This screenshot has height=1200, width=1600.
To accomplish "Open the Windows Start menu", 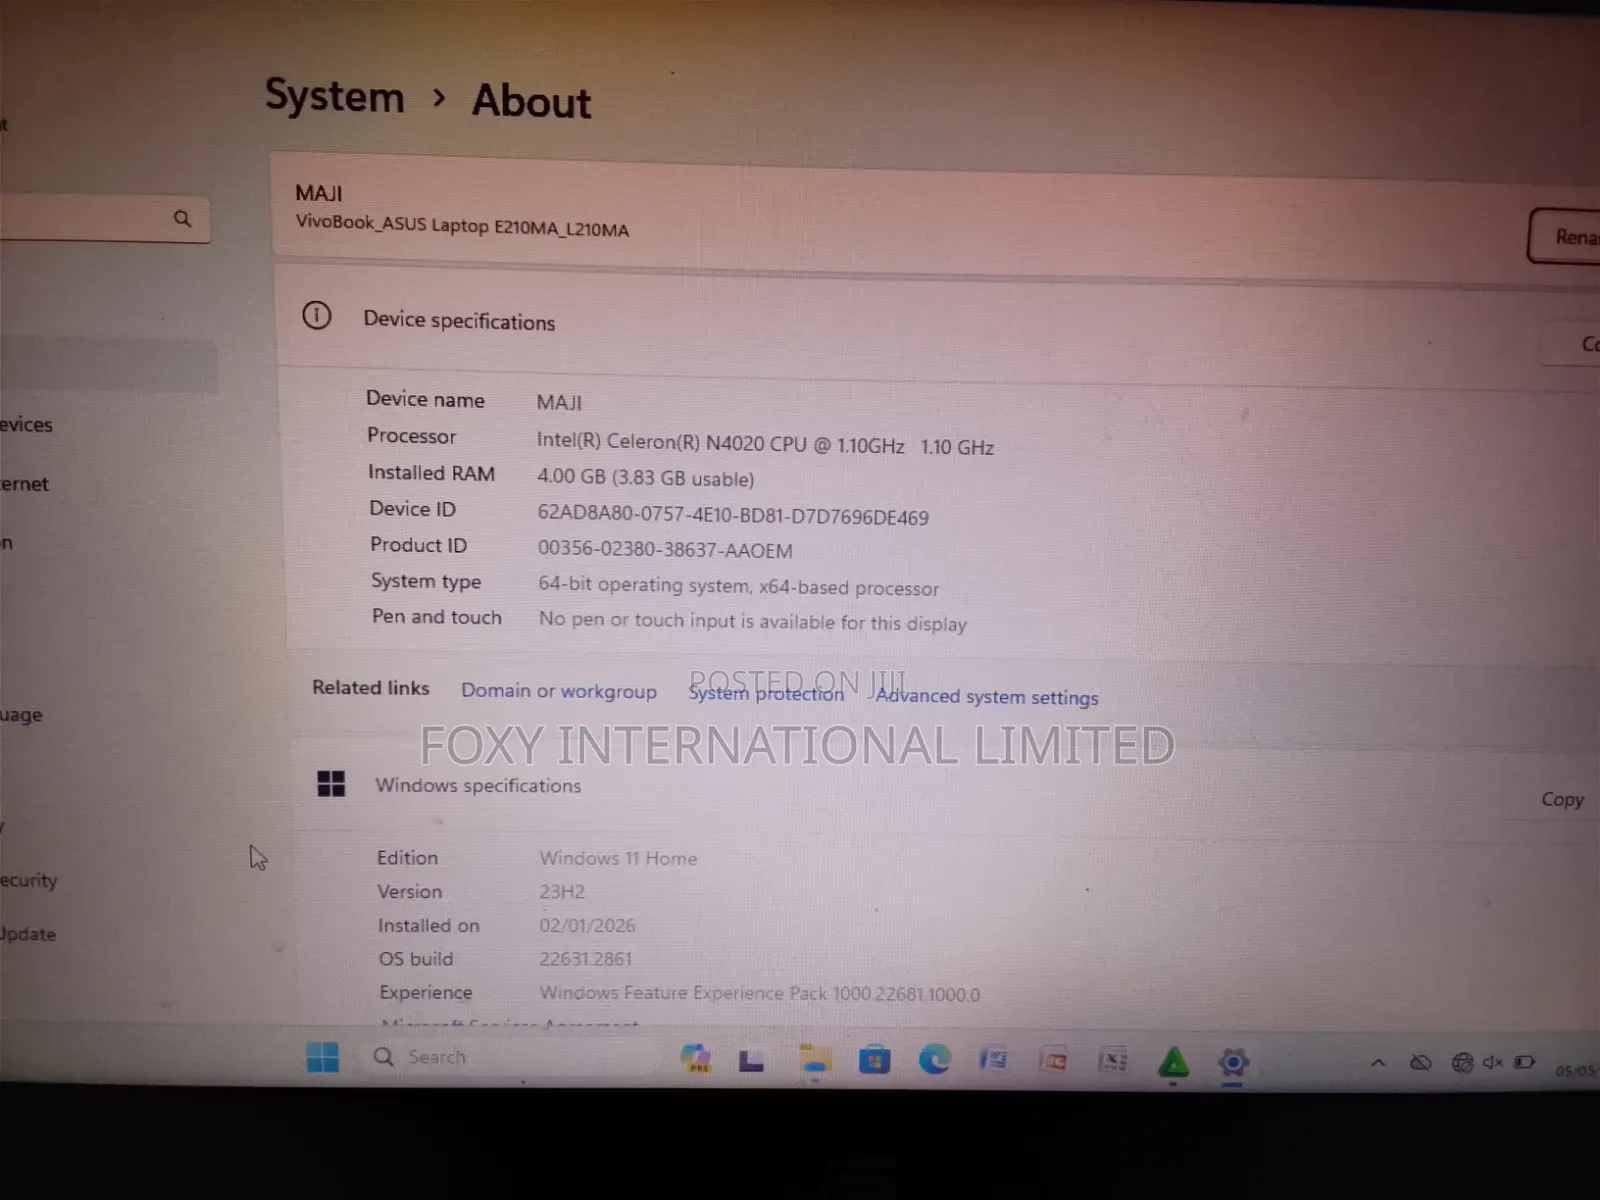I will [322, 1057].
